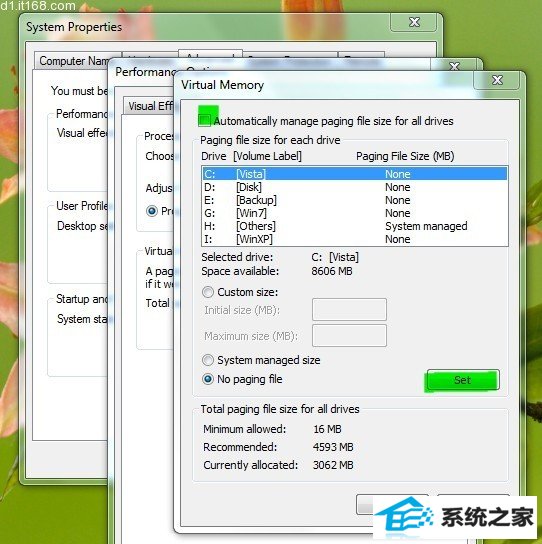Select drive G: [Win7] in list
The height and width of the screenshot is (544, 542).
[355, 213]
